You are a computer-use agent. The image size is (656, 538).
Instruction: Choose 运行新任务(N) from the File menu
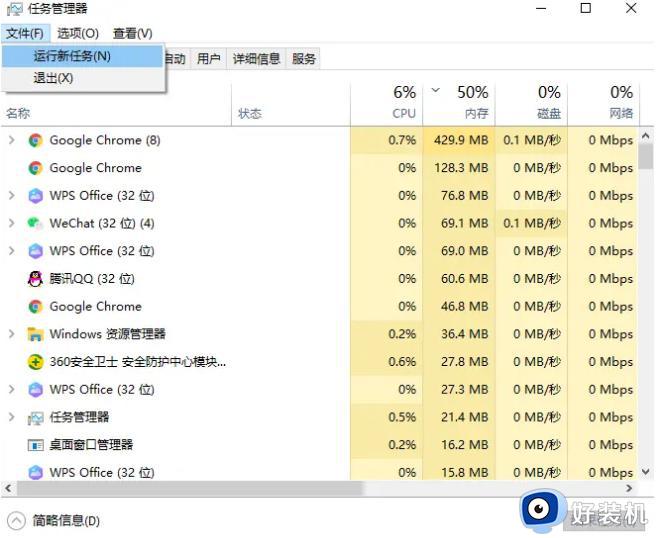pyautogui.click(x=82, y=56)
